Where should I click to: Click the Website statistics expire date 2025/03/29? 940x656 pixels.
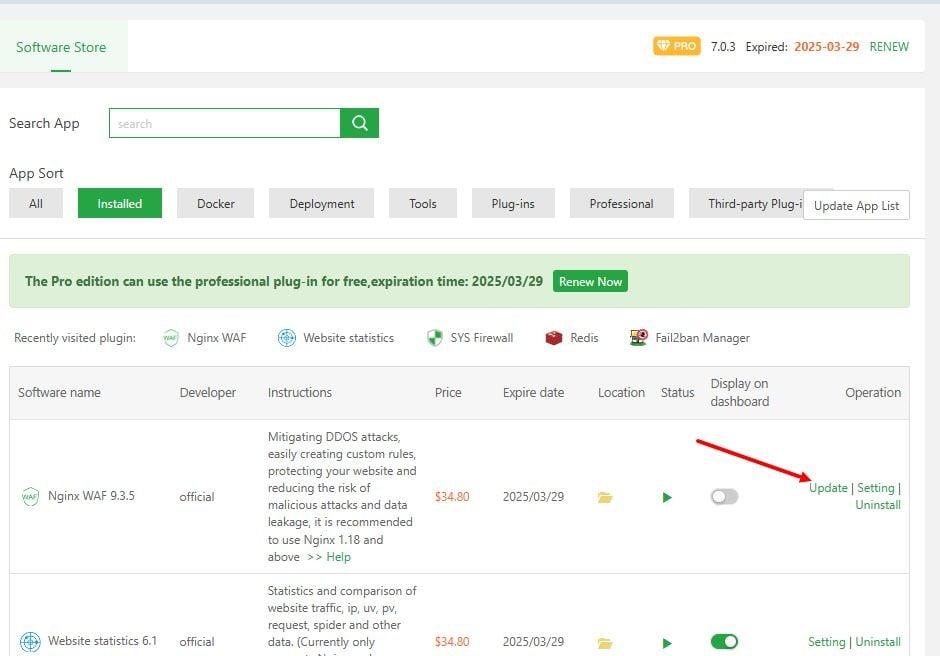[x=533, y=642]
